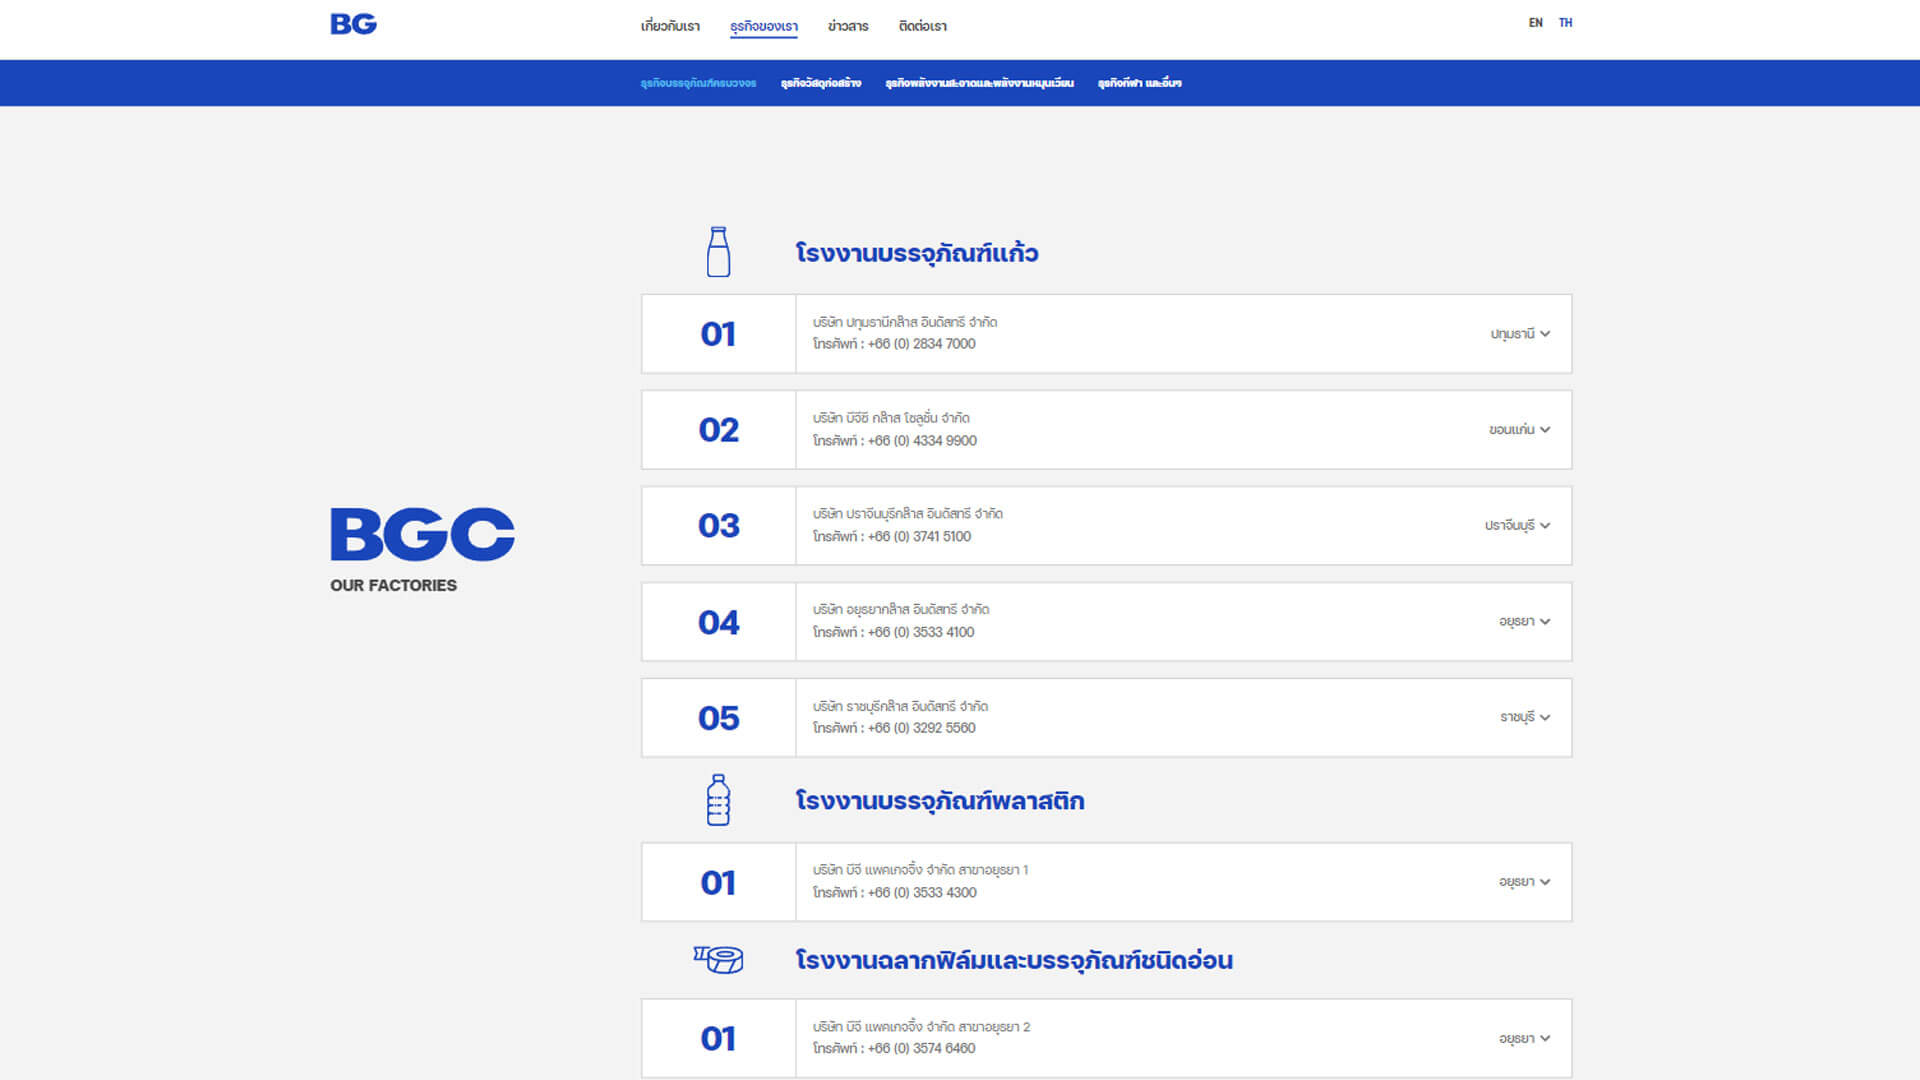This screenshot has width=1920, height=1080.
Task: Open the ข่าวสาร menu item
Action: pyautogui.click(x=848, y=26)
